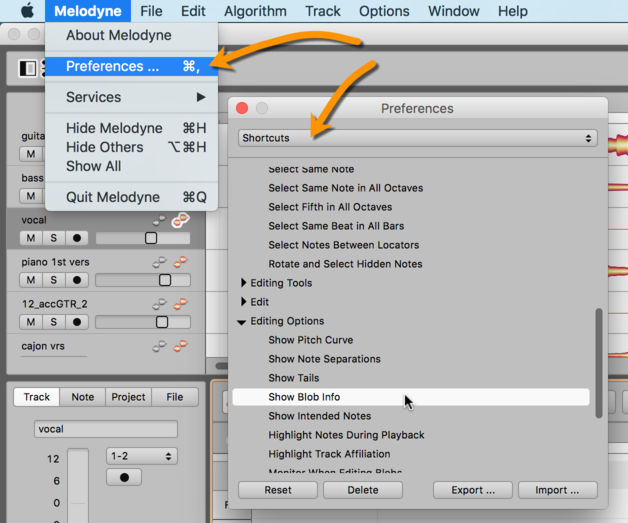Open the 1-2 channel dropdown
This screenshot has height=523, width=628.
tap(142, 456)
